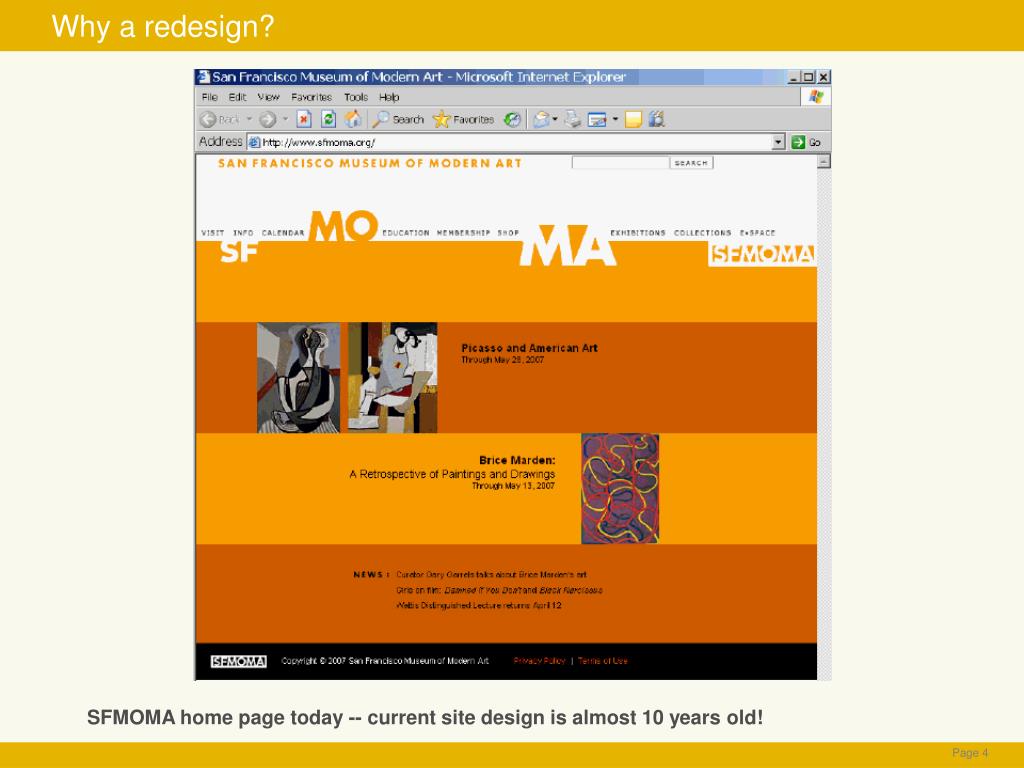Screen dimensions: 1024x768
Task: Click the Mail envelope icon
Action: coord(541,120)
